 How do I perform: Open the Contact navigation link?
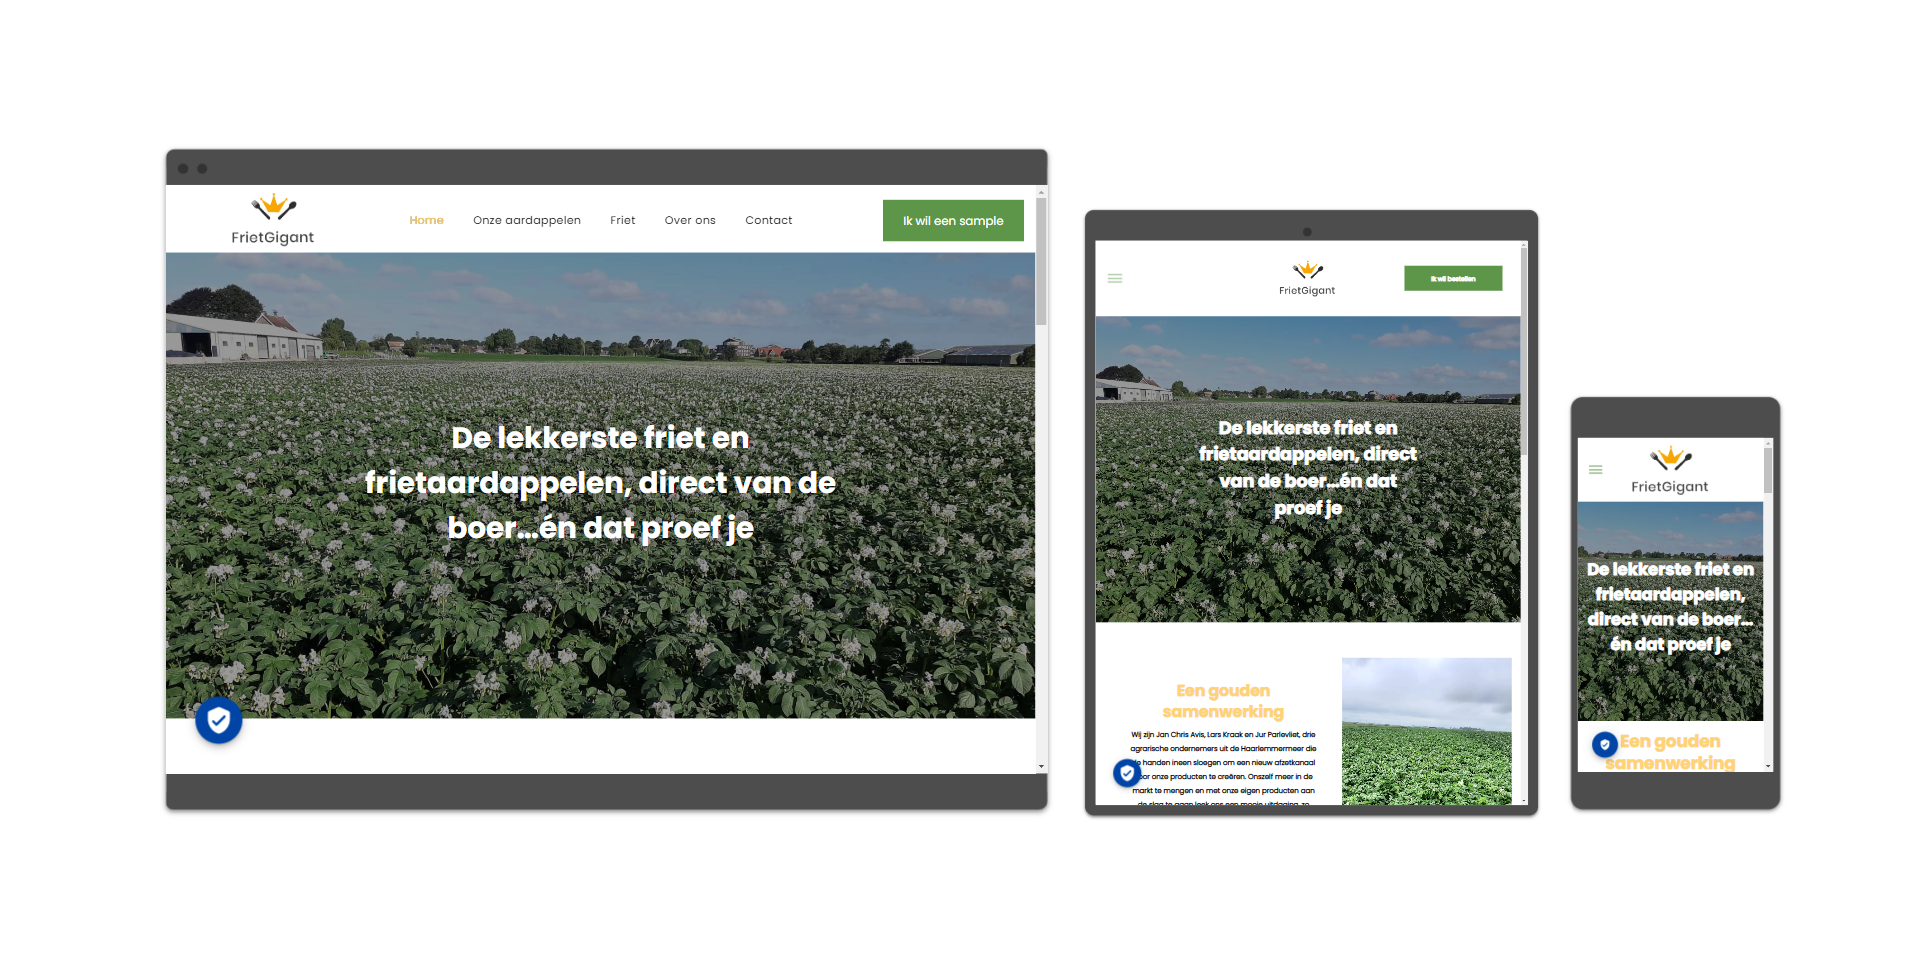tap(768, 220)
